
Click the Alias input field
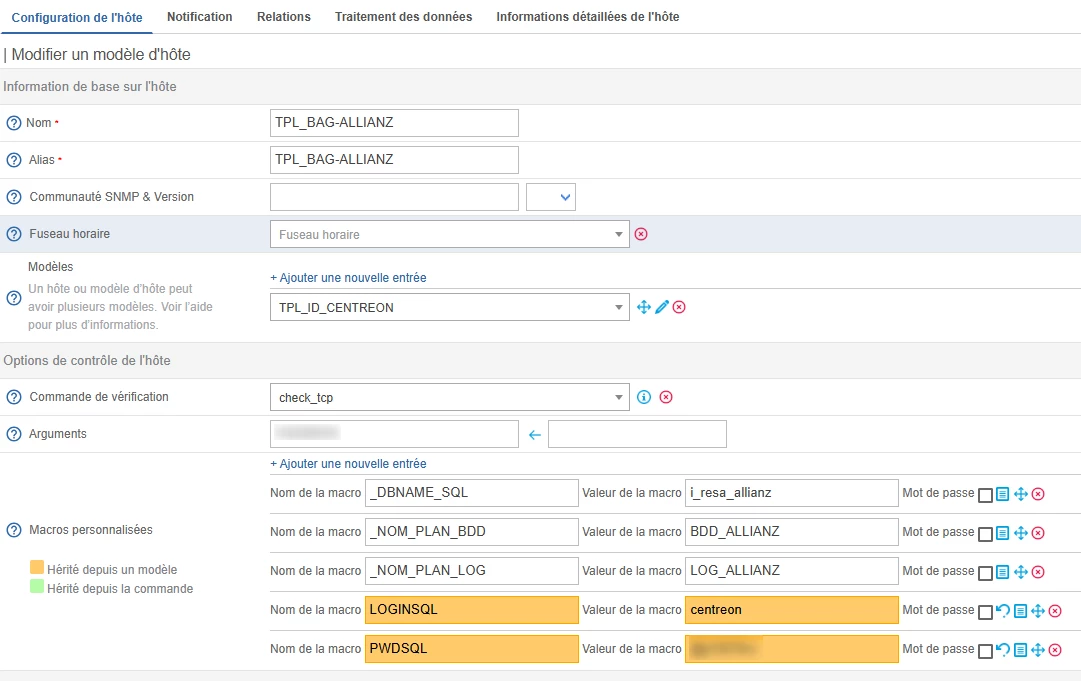coord(394,160)
